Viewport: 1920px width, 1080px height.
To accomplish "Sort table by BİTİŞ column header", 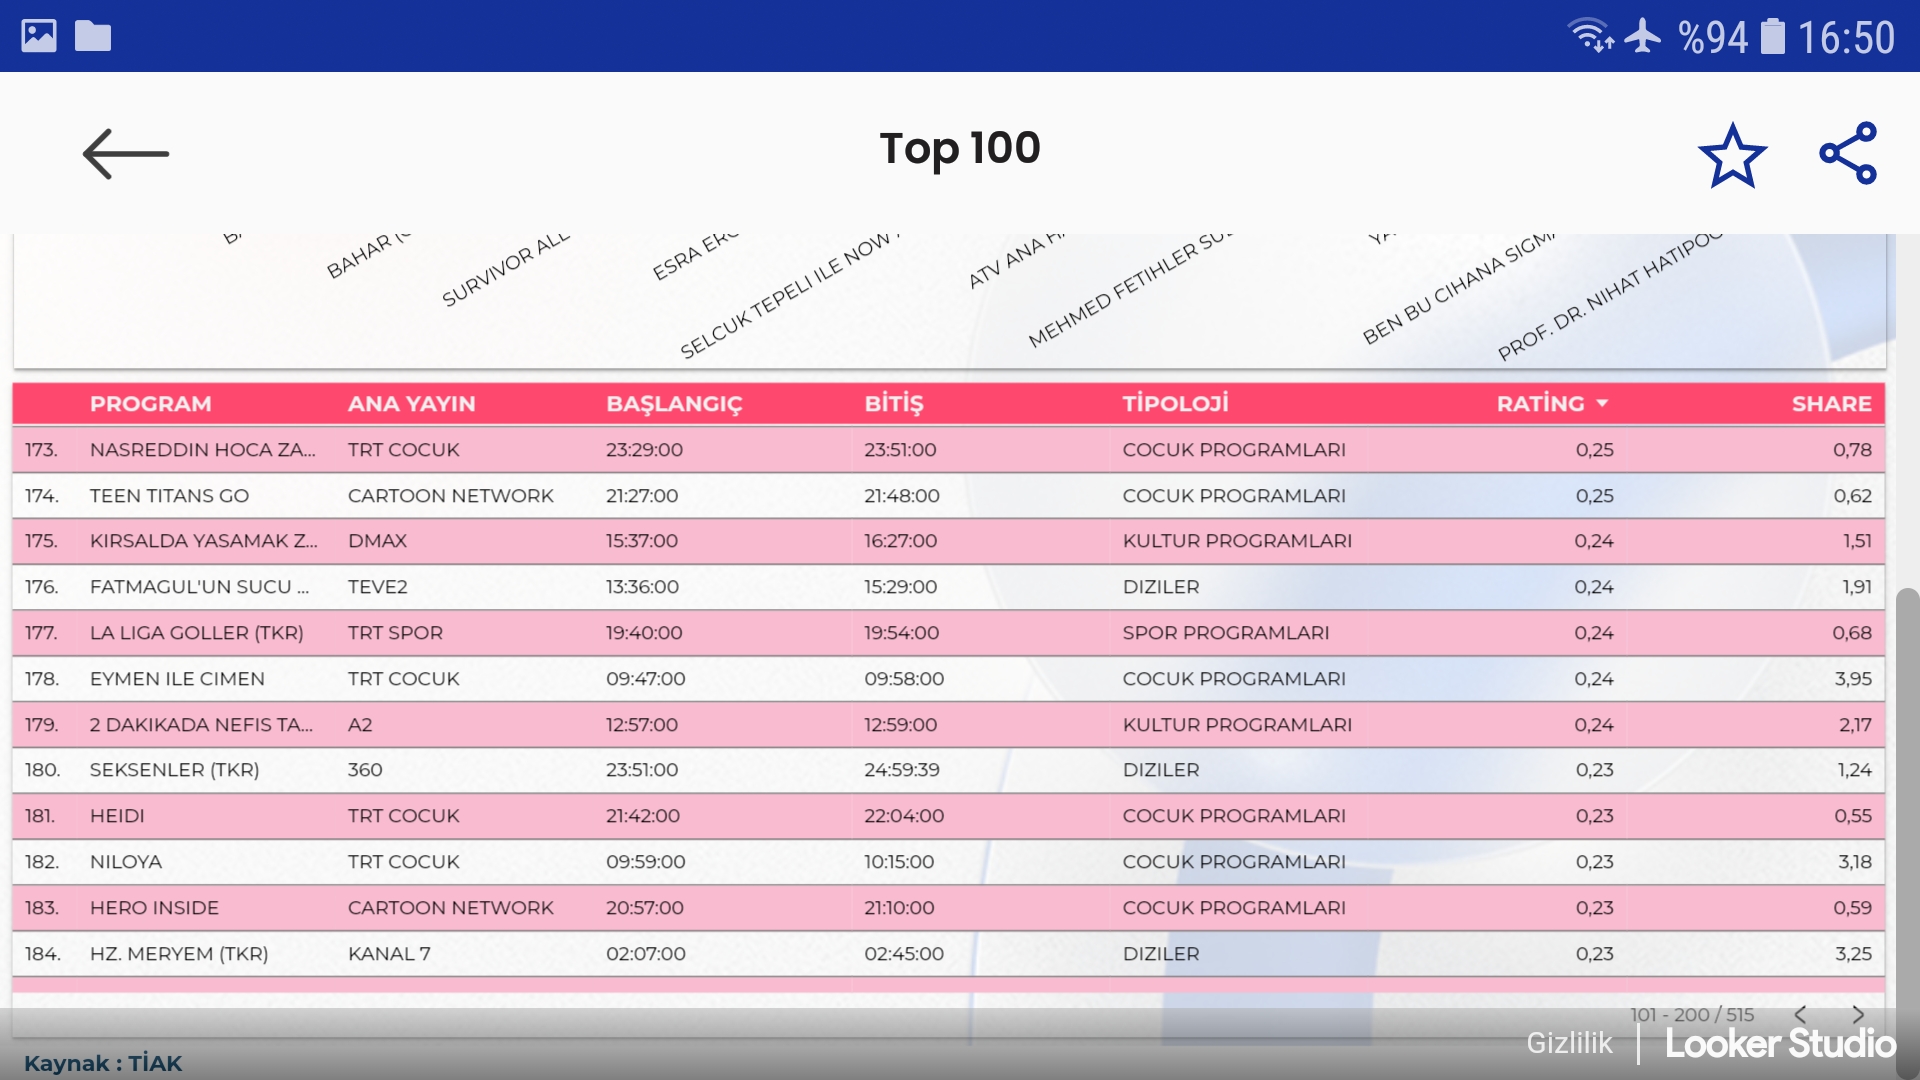I will (894, 403).
